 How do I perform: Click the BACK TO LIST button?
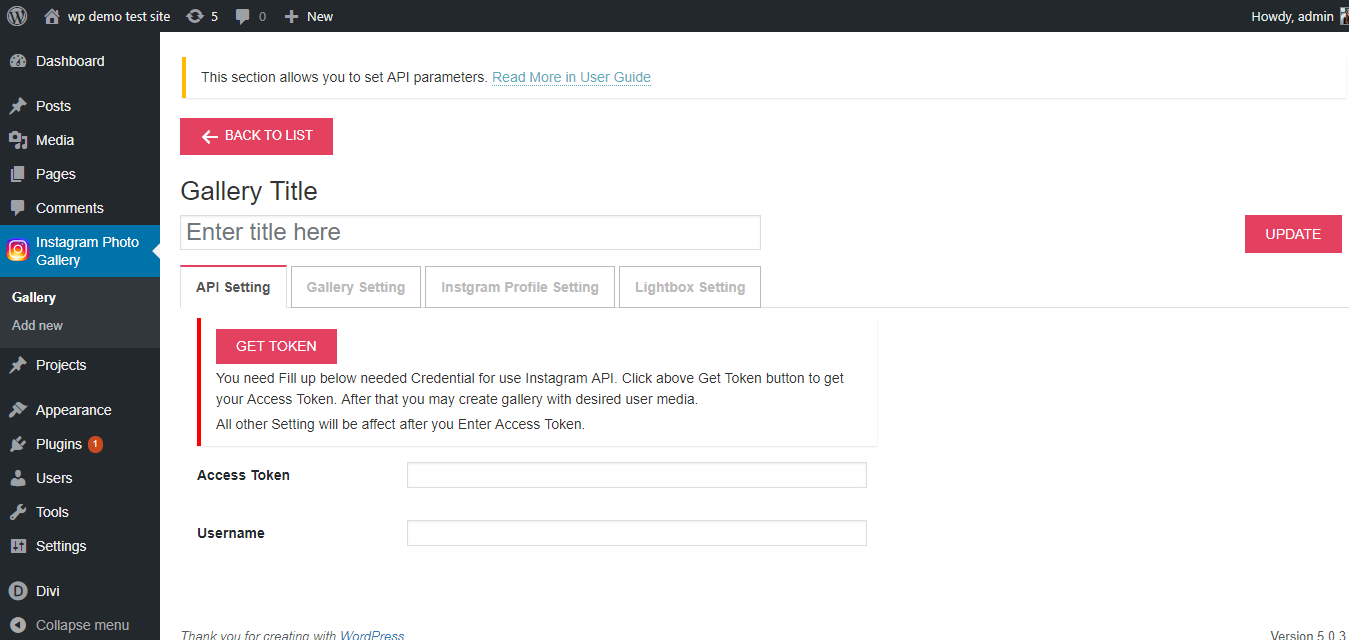(x=256, y=136)
